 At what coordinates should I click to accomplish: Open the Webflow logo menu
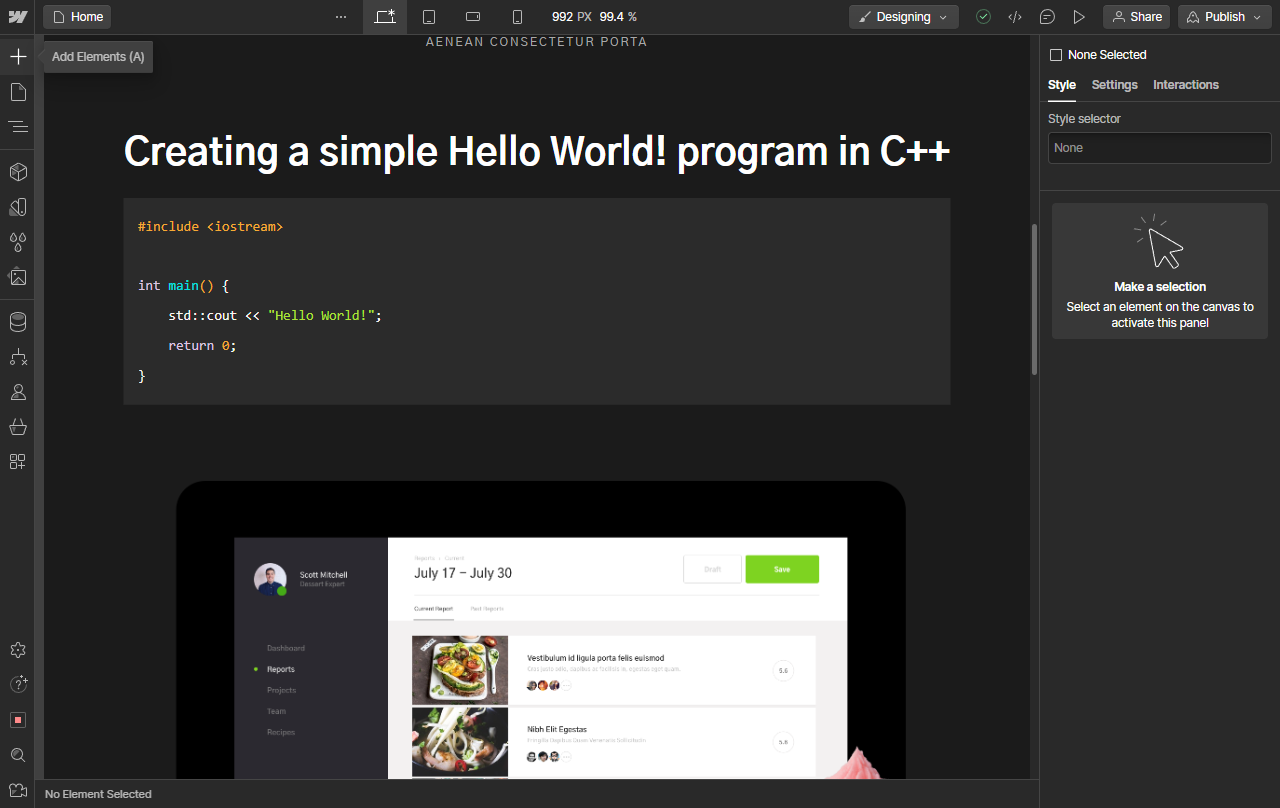17,17
